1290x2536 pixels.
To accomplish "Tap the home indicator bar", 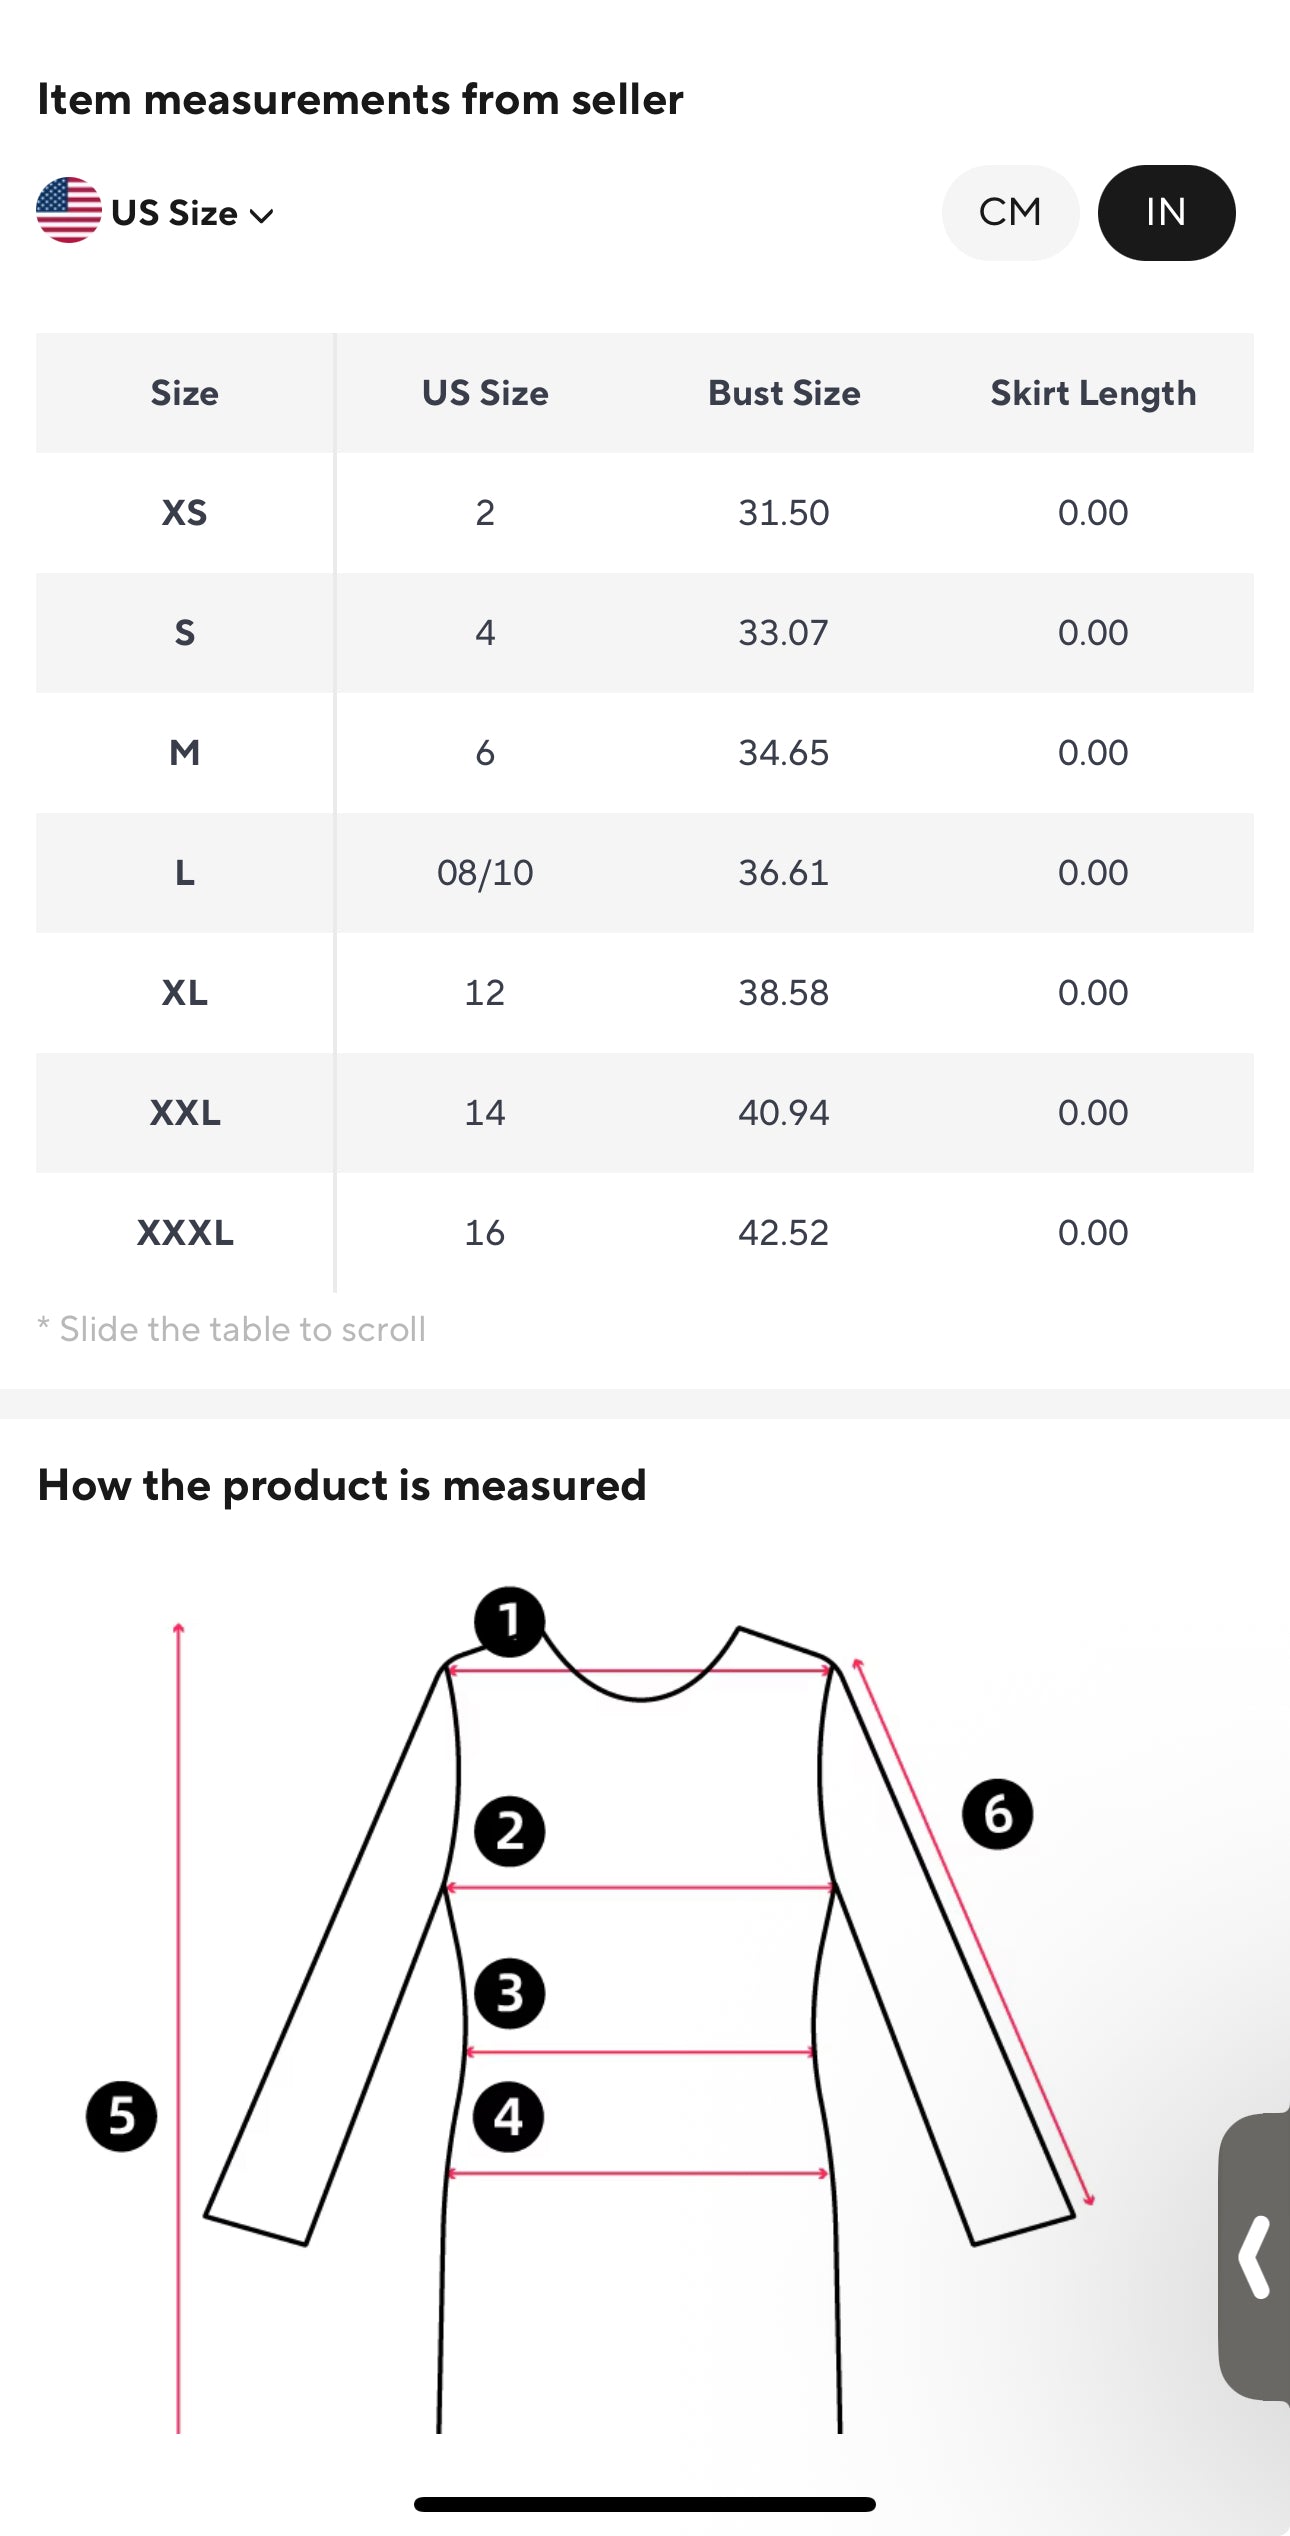I will pos(644,2504).
